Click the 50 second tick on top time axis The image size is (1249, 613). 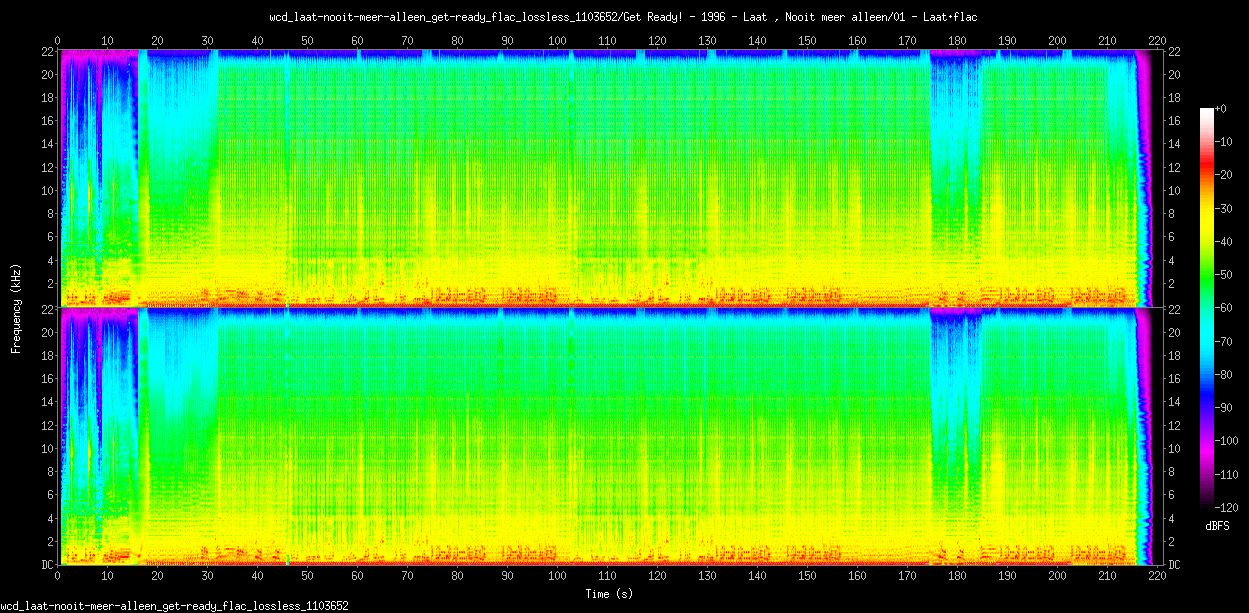pyautogui.click(x=307, y=40)
